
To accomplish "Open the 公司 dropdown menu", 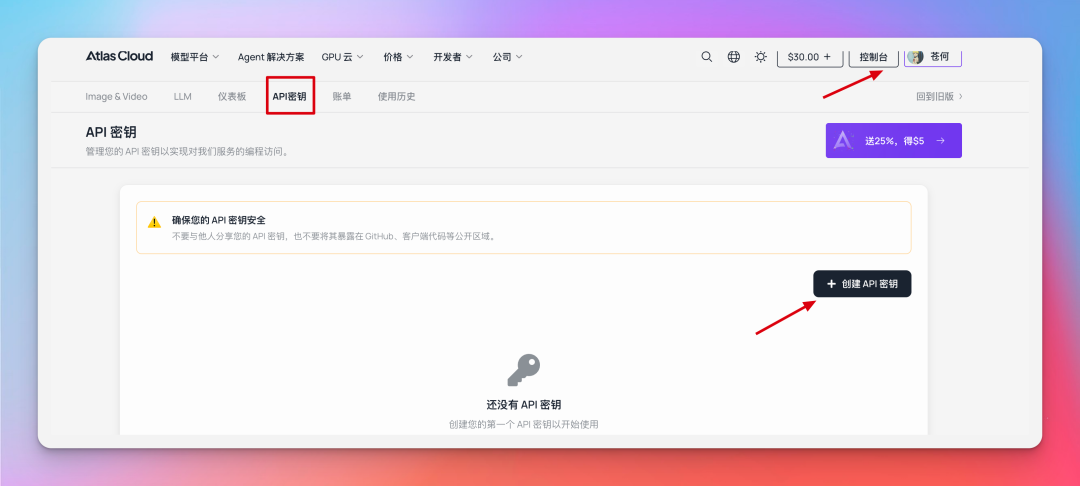I will point(507,57).
